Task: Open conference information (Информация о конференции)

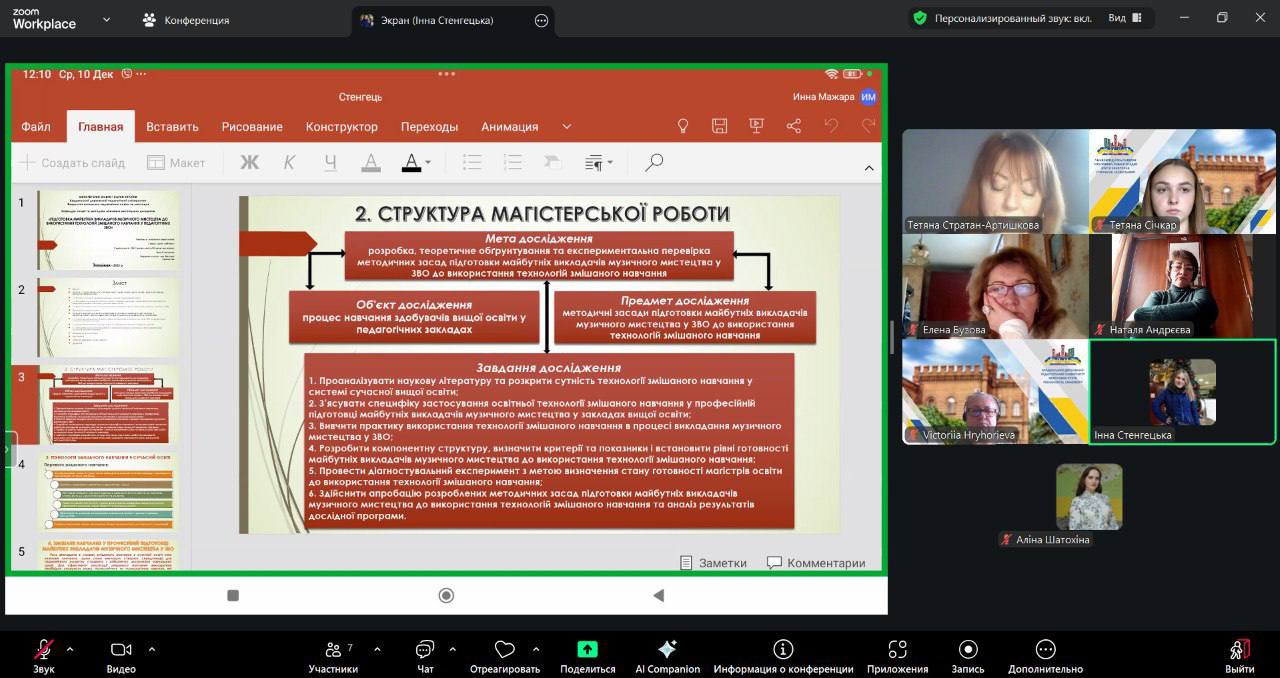Action: pyautogui.click(x=783, y=656)
